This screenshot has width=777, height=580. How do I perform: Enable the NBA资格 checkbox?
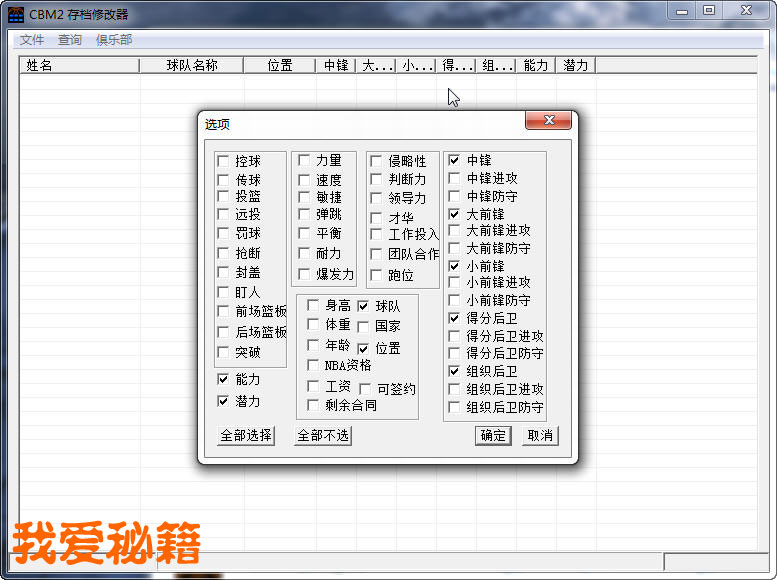coord(313,366)
